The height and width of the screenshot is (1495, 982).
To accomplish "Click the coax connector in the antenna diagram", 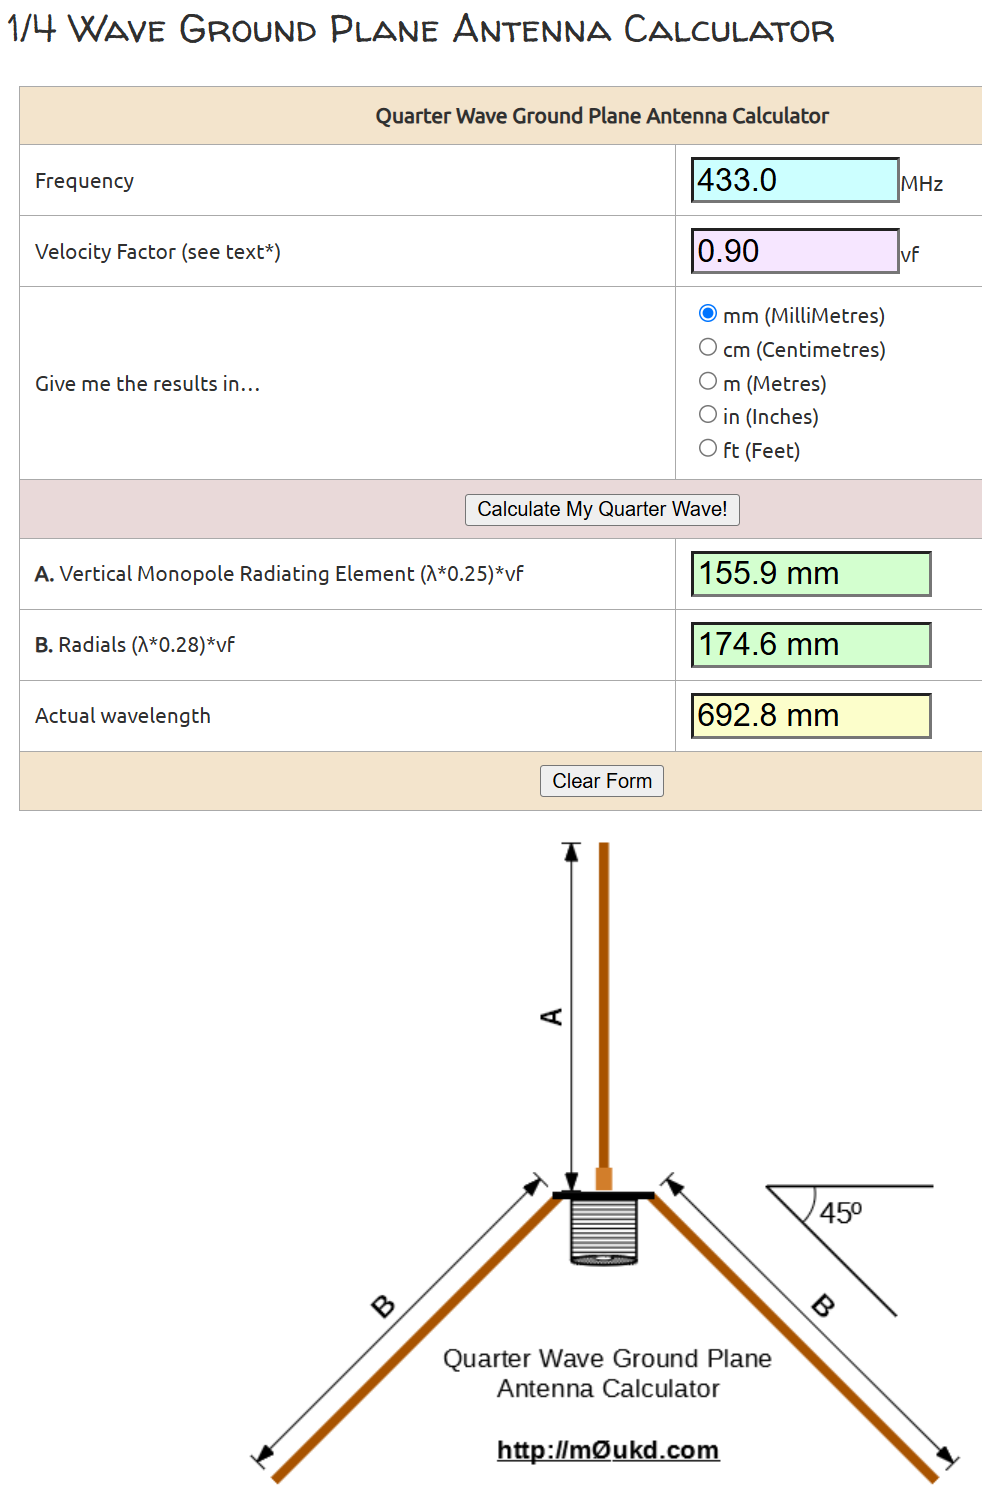I will click(x=604, y=1231).
